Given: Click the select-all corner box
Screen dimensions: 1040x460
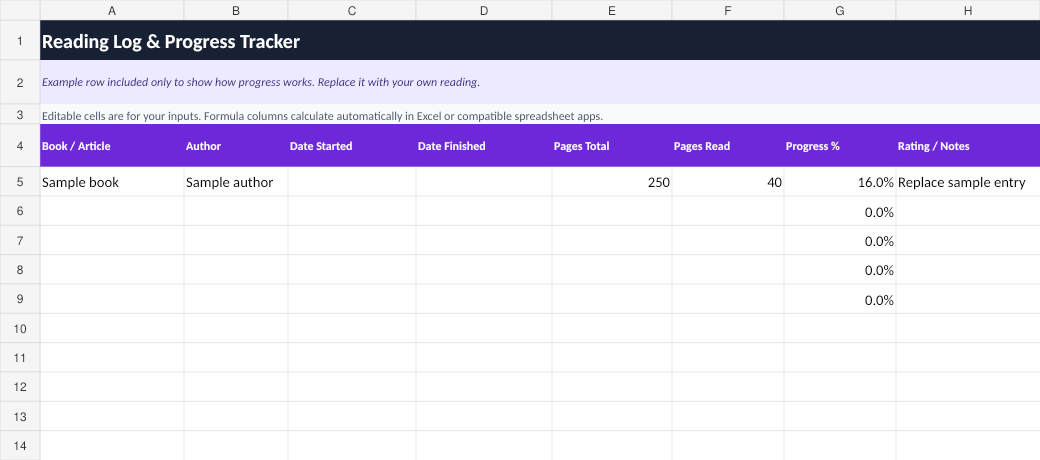Looking at the screenshot, I should 20,10.
